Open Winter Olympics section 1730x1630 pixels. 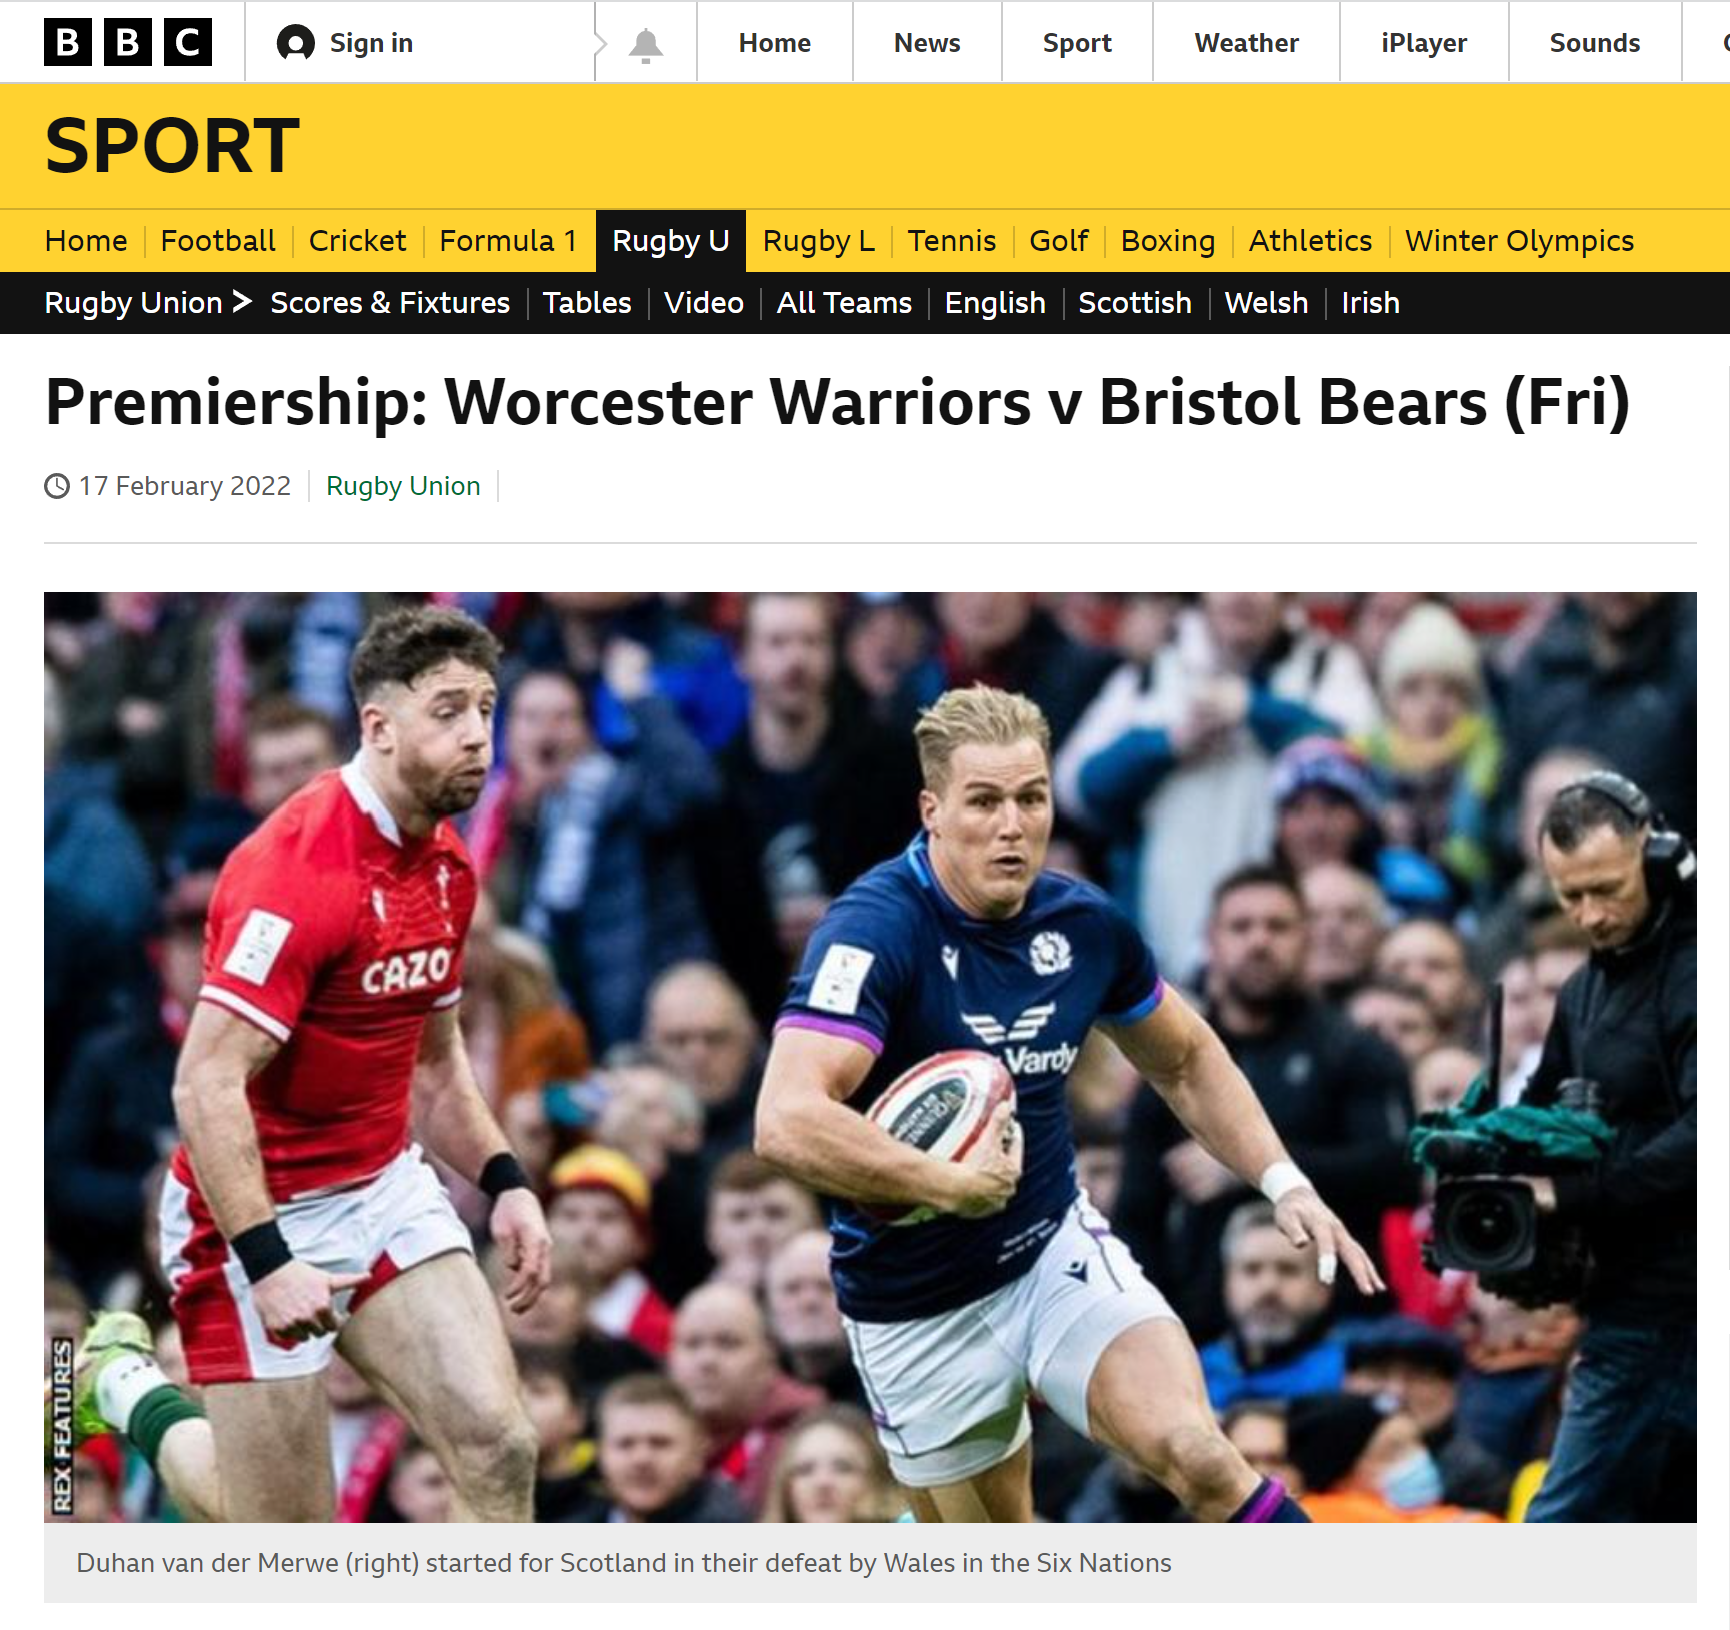pyautogui.click(x=1519, y=241)
